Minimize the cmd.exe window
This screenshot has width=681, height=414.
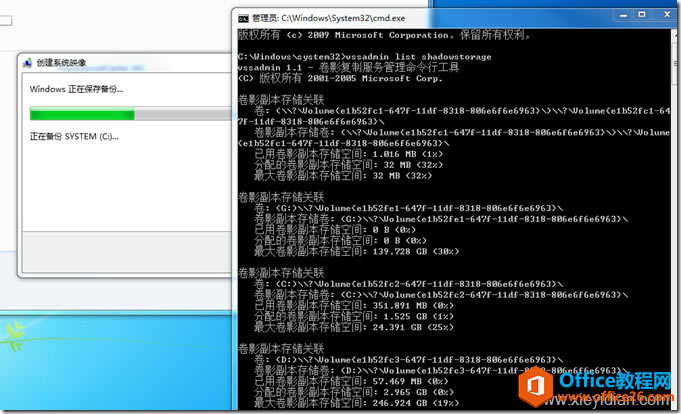tap(624, 15)
